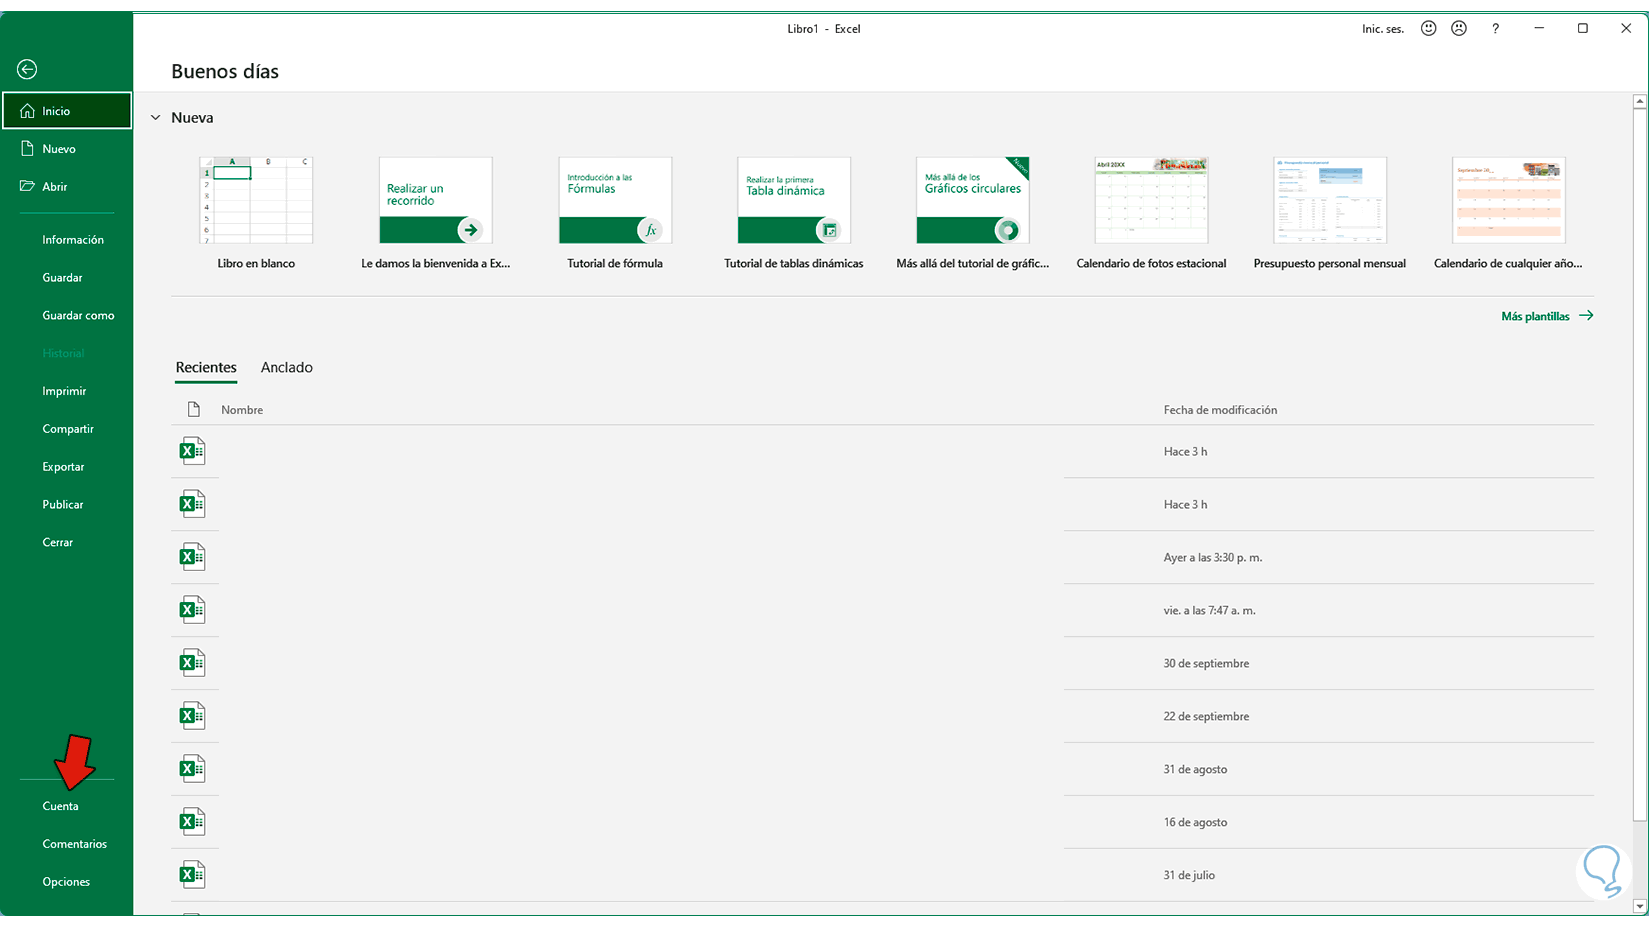Viewport: 1649px width, 928px height.
Task: Click the Nuevo document icon
Action: 27,149
